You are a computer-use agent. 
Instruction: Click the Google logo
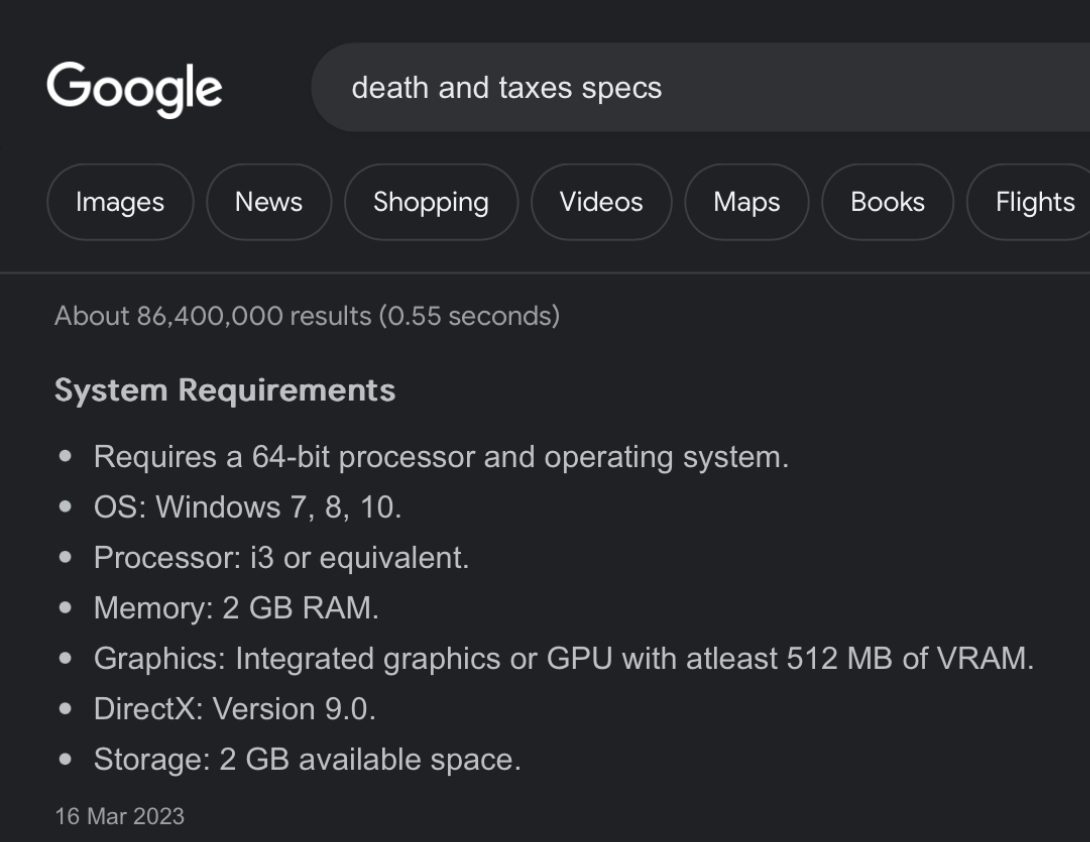coord(134,89)
